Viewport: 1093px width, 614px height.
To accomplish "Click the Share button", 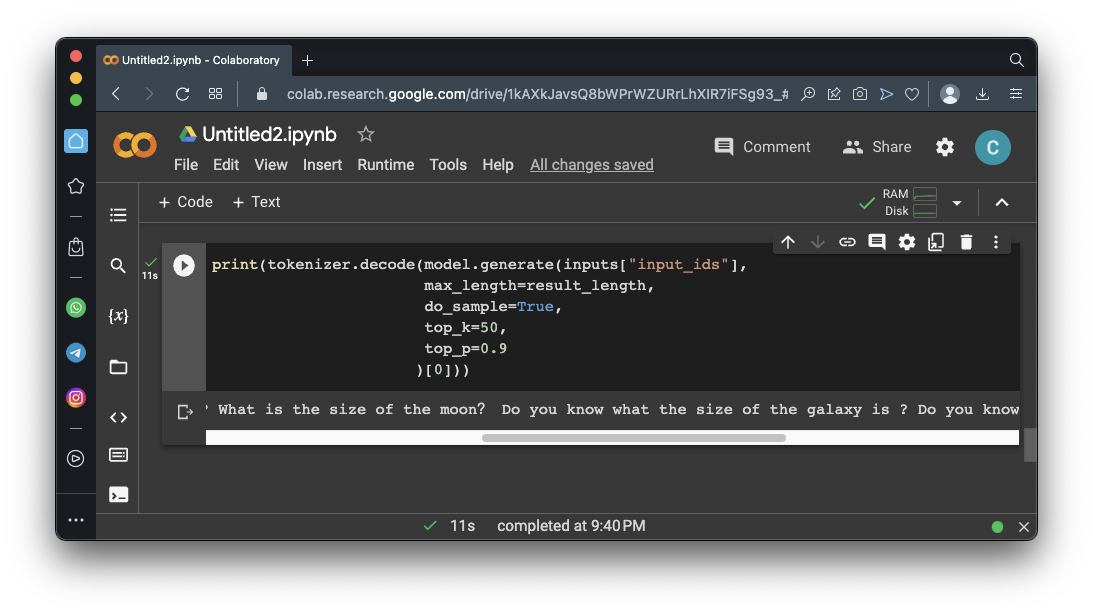I will [x=877, y=147].
